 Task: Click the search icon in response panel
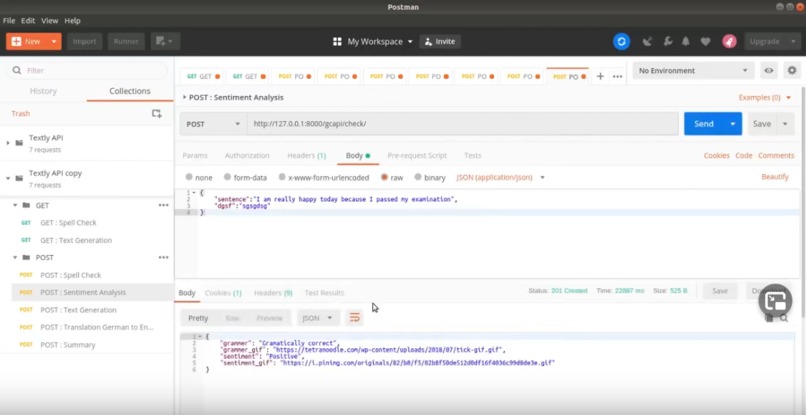coord(783,318)
